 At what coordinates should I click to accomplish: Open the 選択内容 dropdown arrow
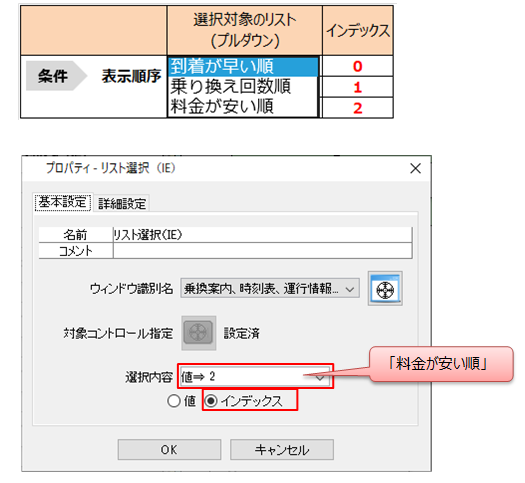click(x=320, y=378)
